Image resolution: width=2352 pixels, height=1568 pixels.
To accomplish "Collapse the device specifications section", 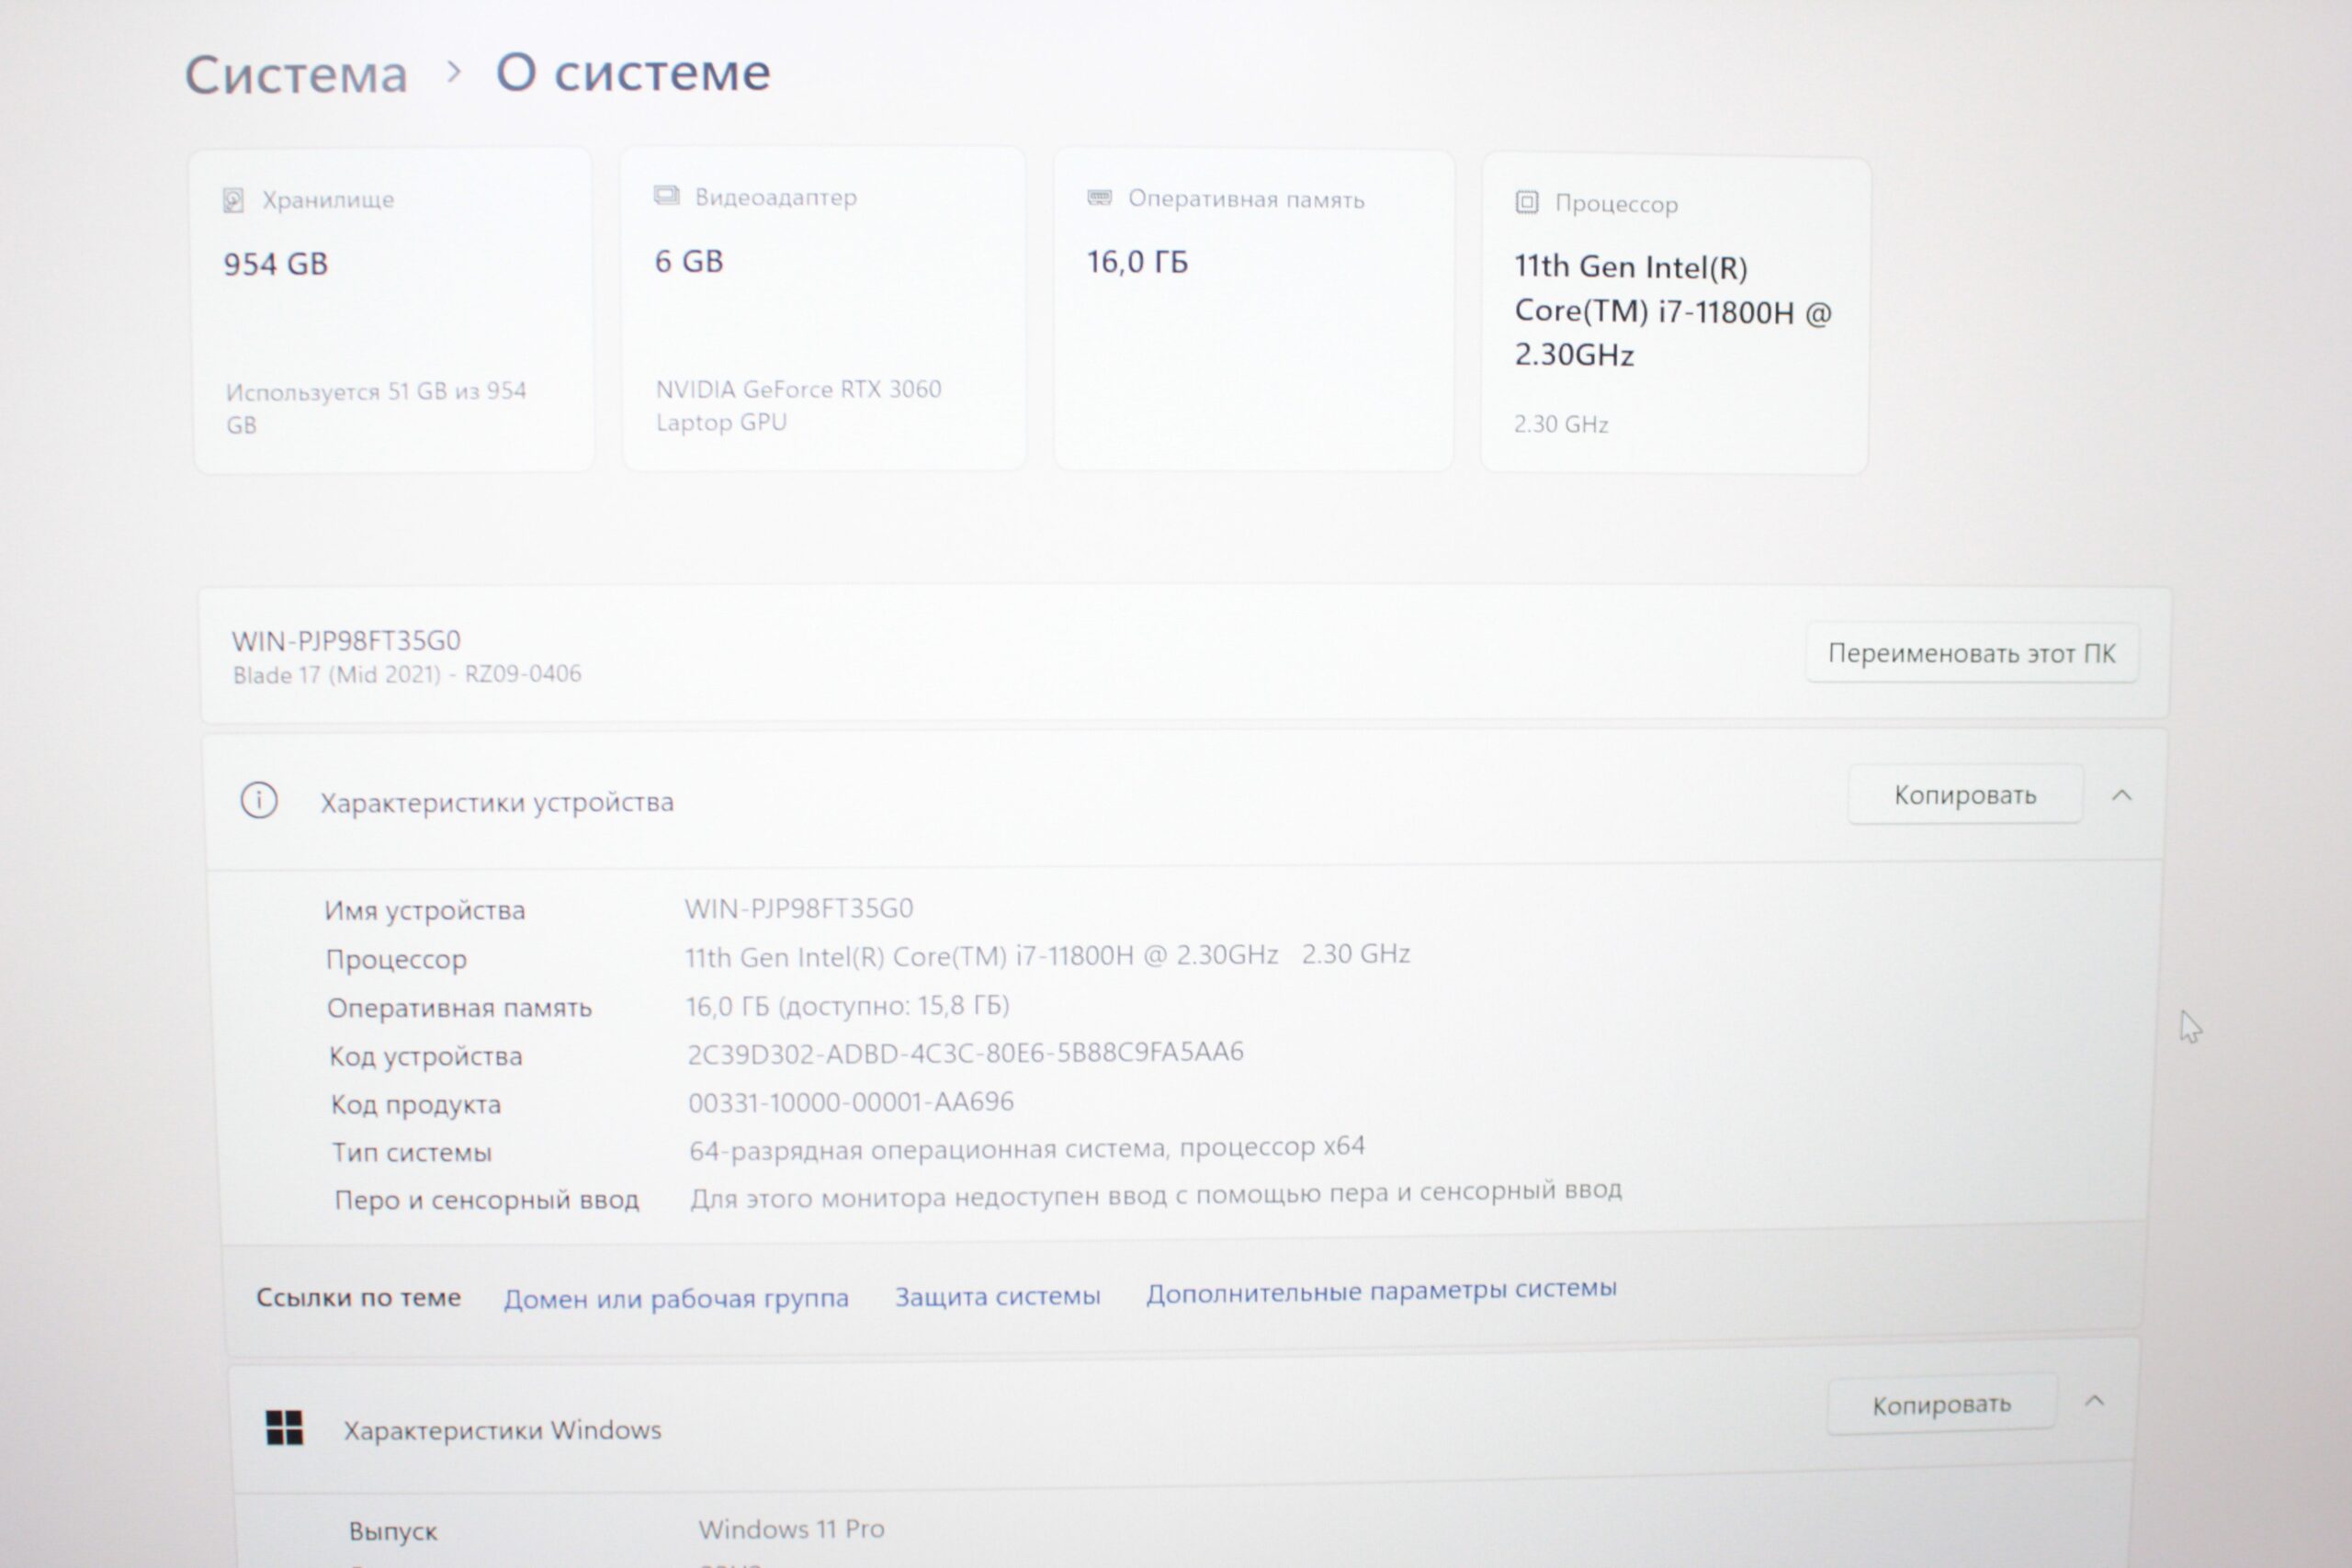I will coord(2121,796).
